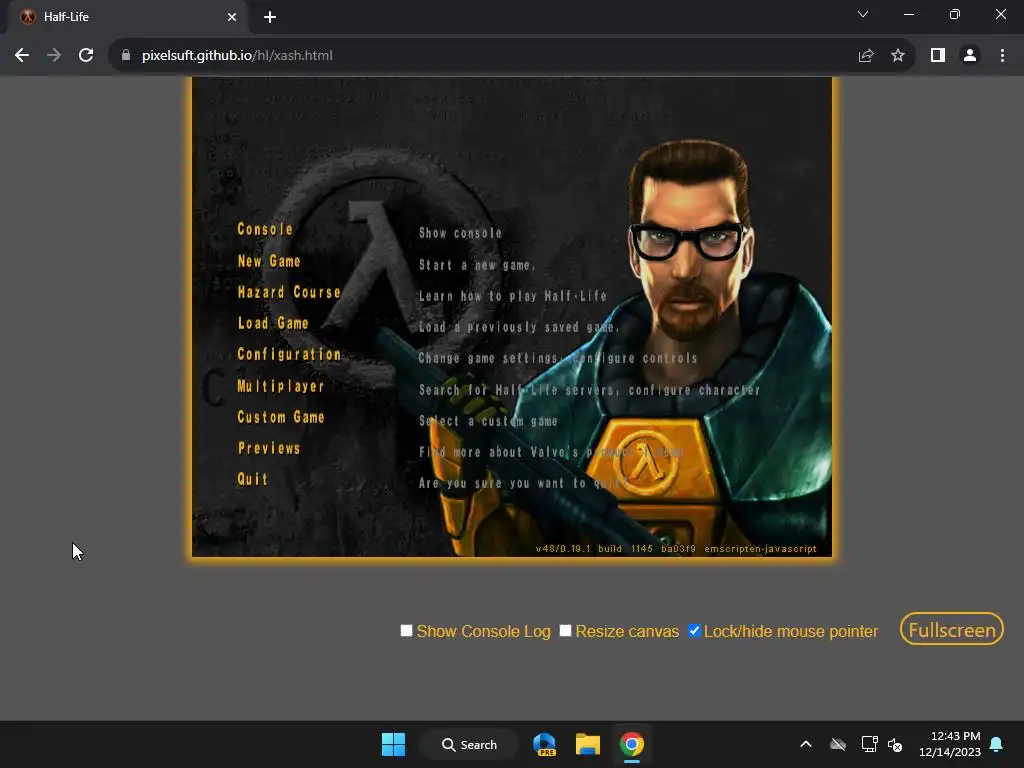Open clock and date 12:43 PM
Screen dimensions: 1024x768
950,744
